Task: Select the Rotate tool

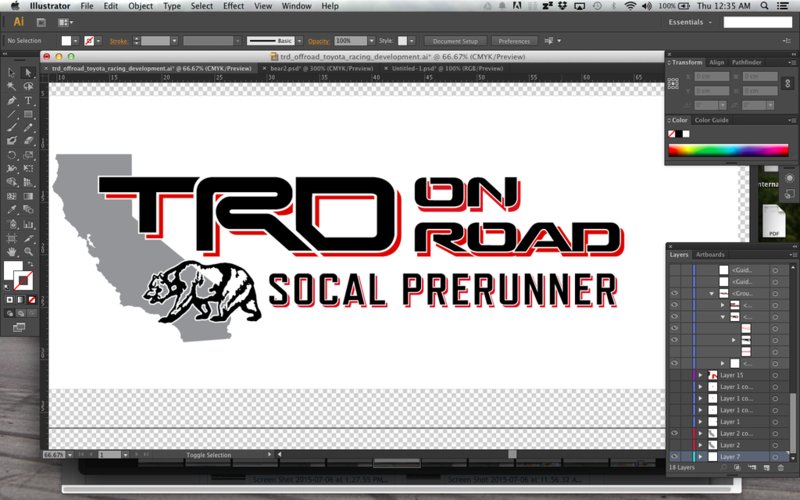Action: pos(11,155)
